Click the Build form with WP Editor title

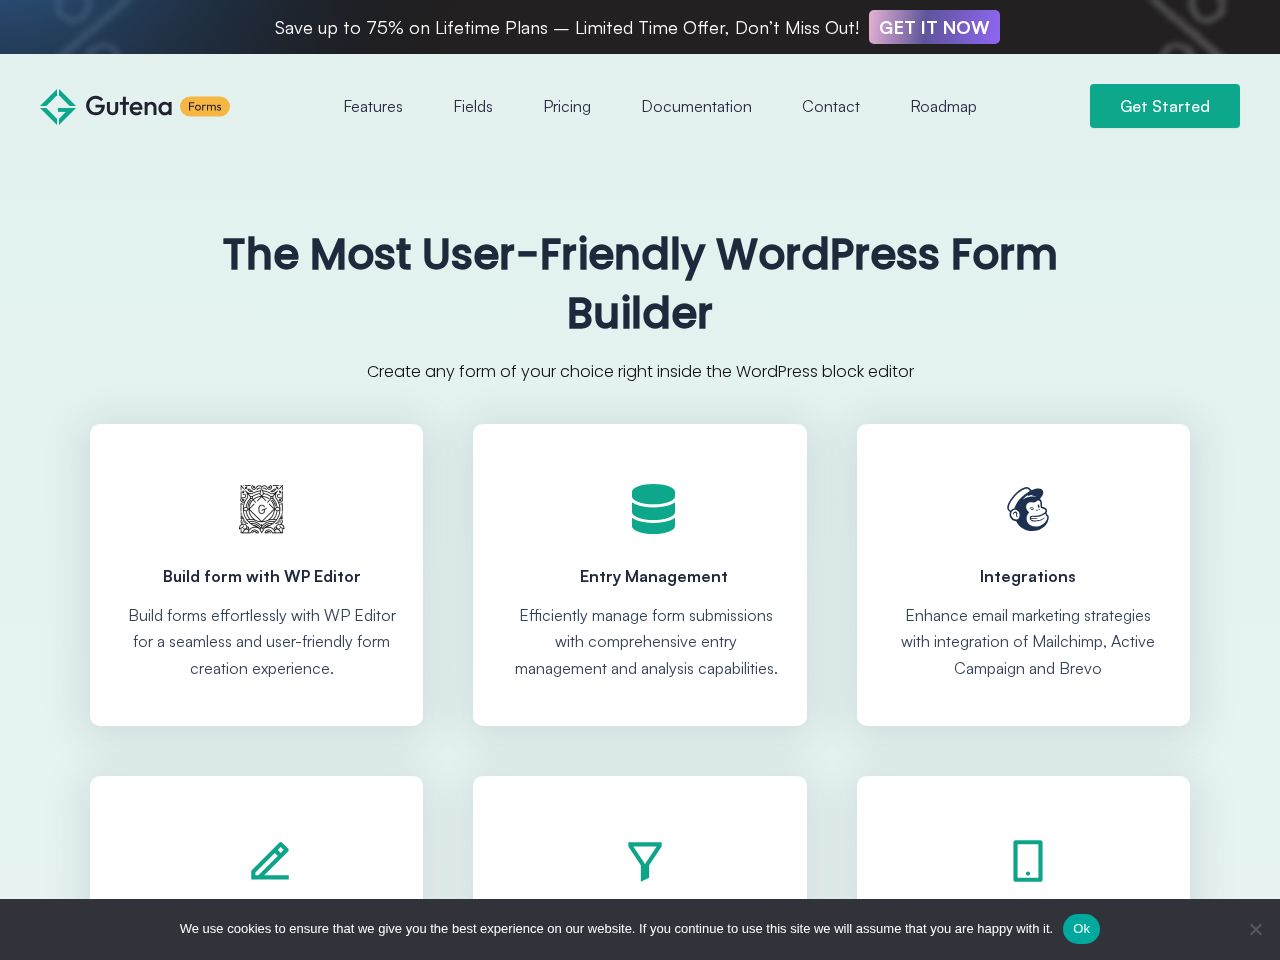click(262, 576)
